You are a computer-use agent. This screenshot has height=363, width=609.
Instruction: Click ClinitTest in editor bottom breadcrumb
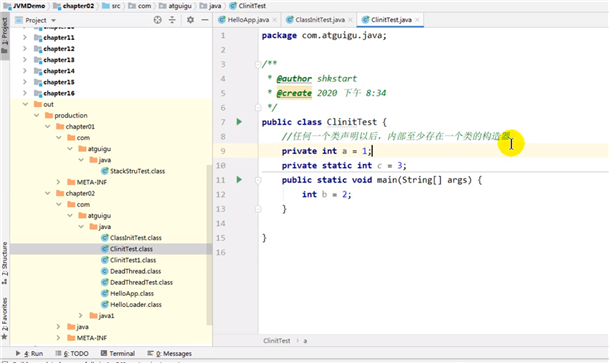[x=277, y=341]
